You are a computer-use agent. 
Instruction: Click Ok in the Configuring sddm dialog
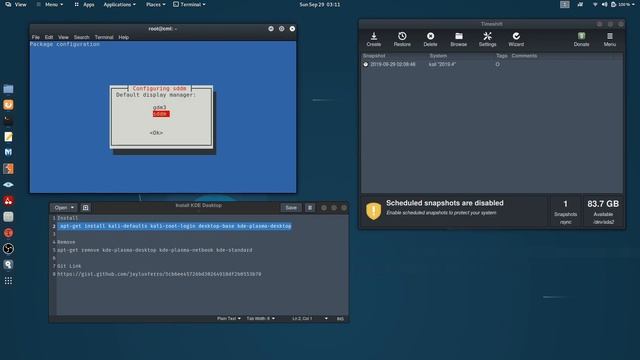tap(156, 133)
